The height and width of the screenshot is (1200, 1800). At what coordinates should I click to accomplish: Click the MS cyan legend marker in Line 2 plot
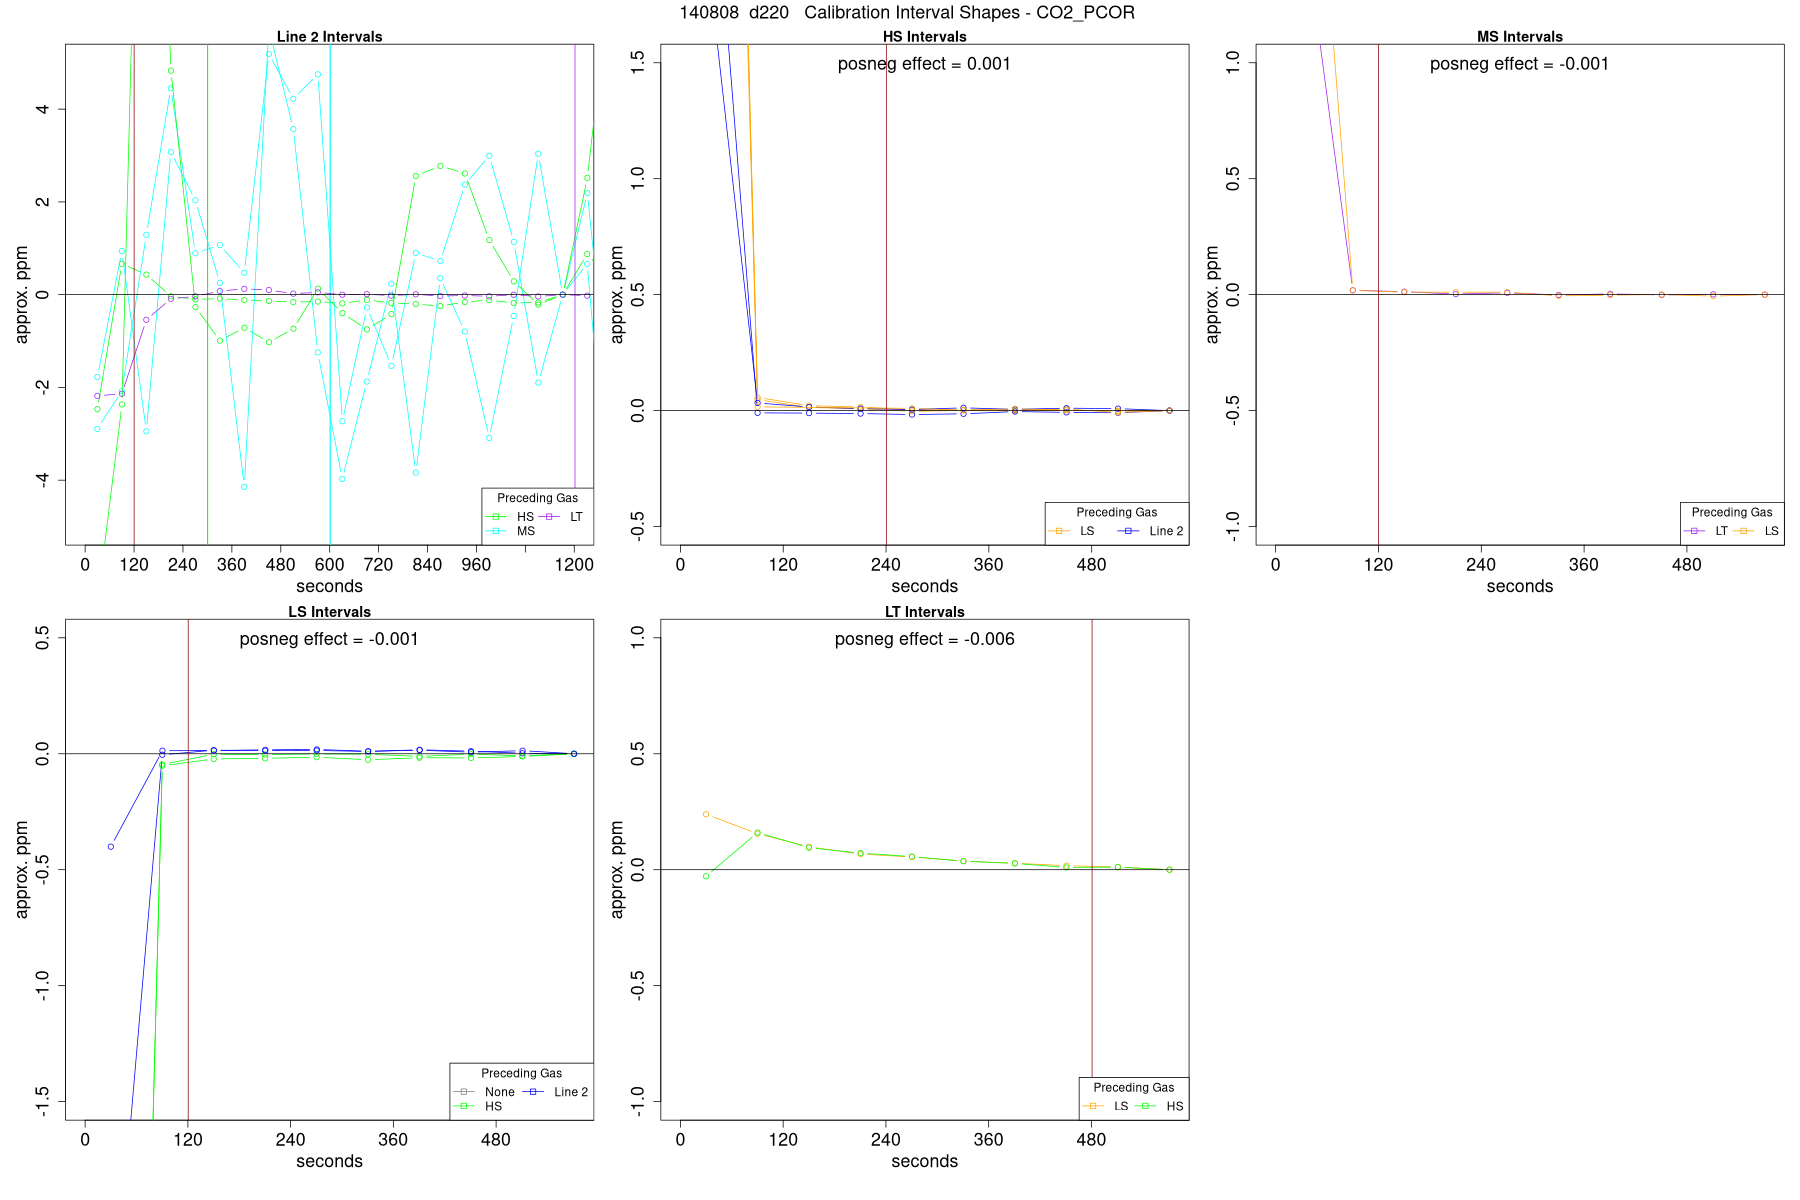(x=495, y=531)
